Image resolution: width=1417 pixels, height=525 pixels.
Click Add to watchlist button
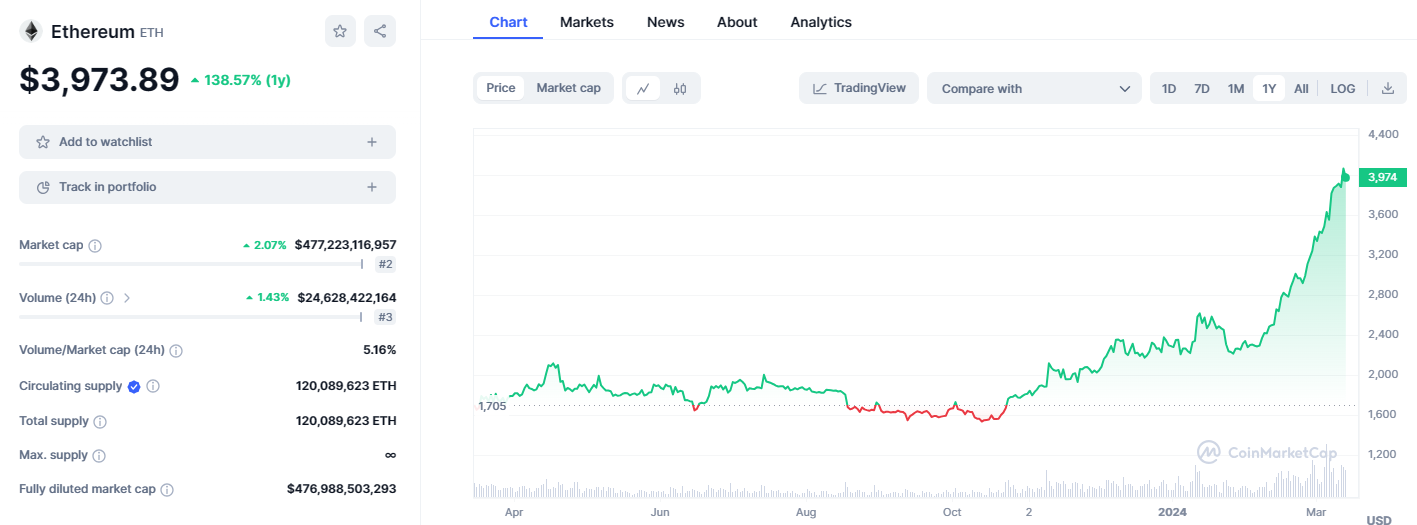pyautogui.click(x=207, y=142)
